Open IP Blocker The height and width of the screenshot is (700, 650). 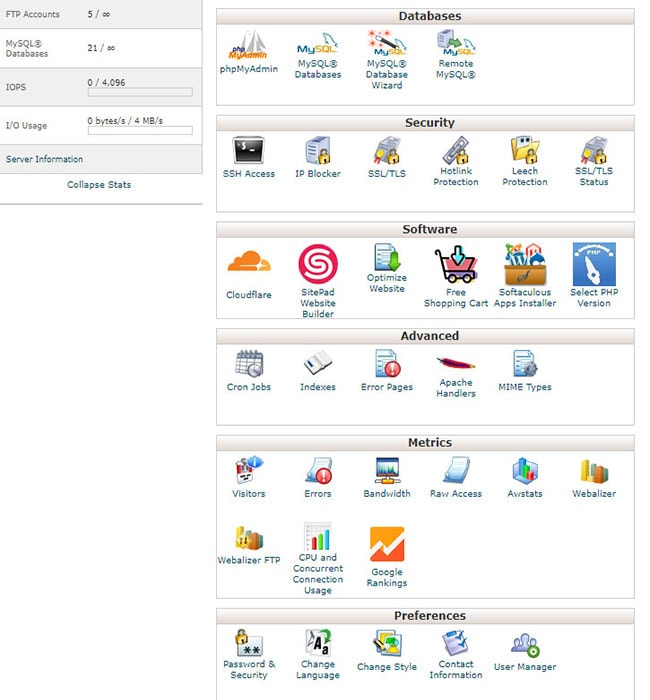(x=318, y=158)
